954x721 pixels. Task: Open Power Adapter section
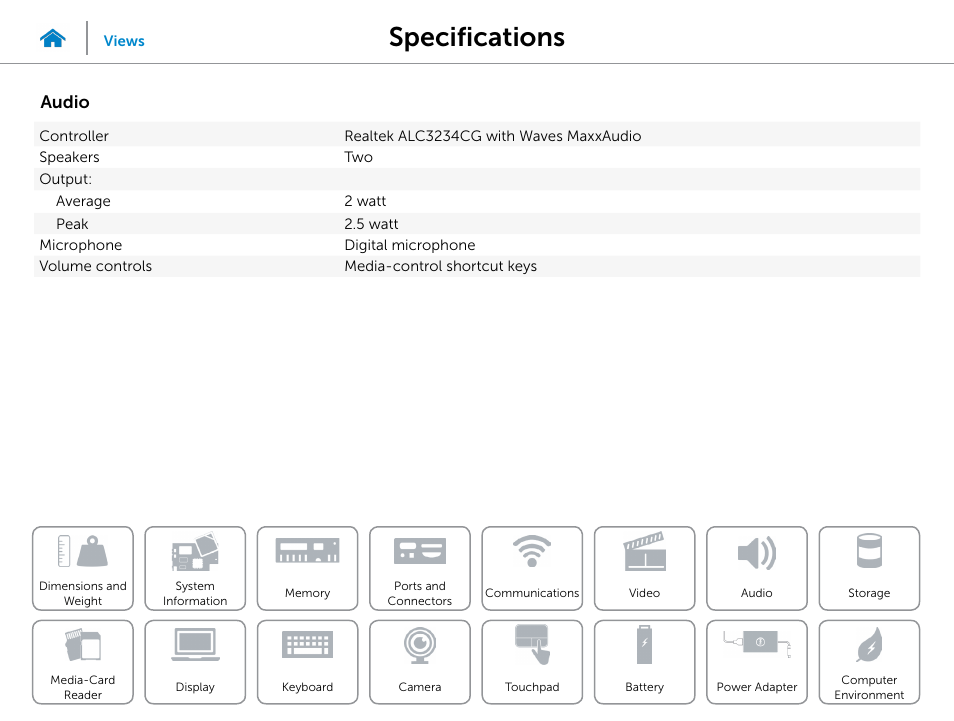(x=757, y=662)
